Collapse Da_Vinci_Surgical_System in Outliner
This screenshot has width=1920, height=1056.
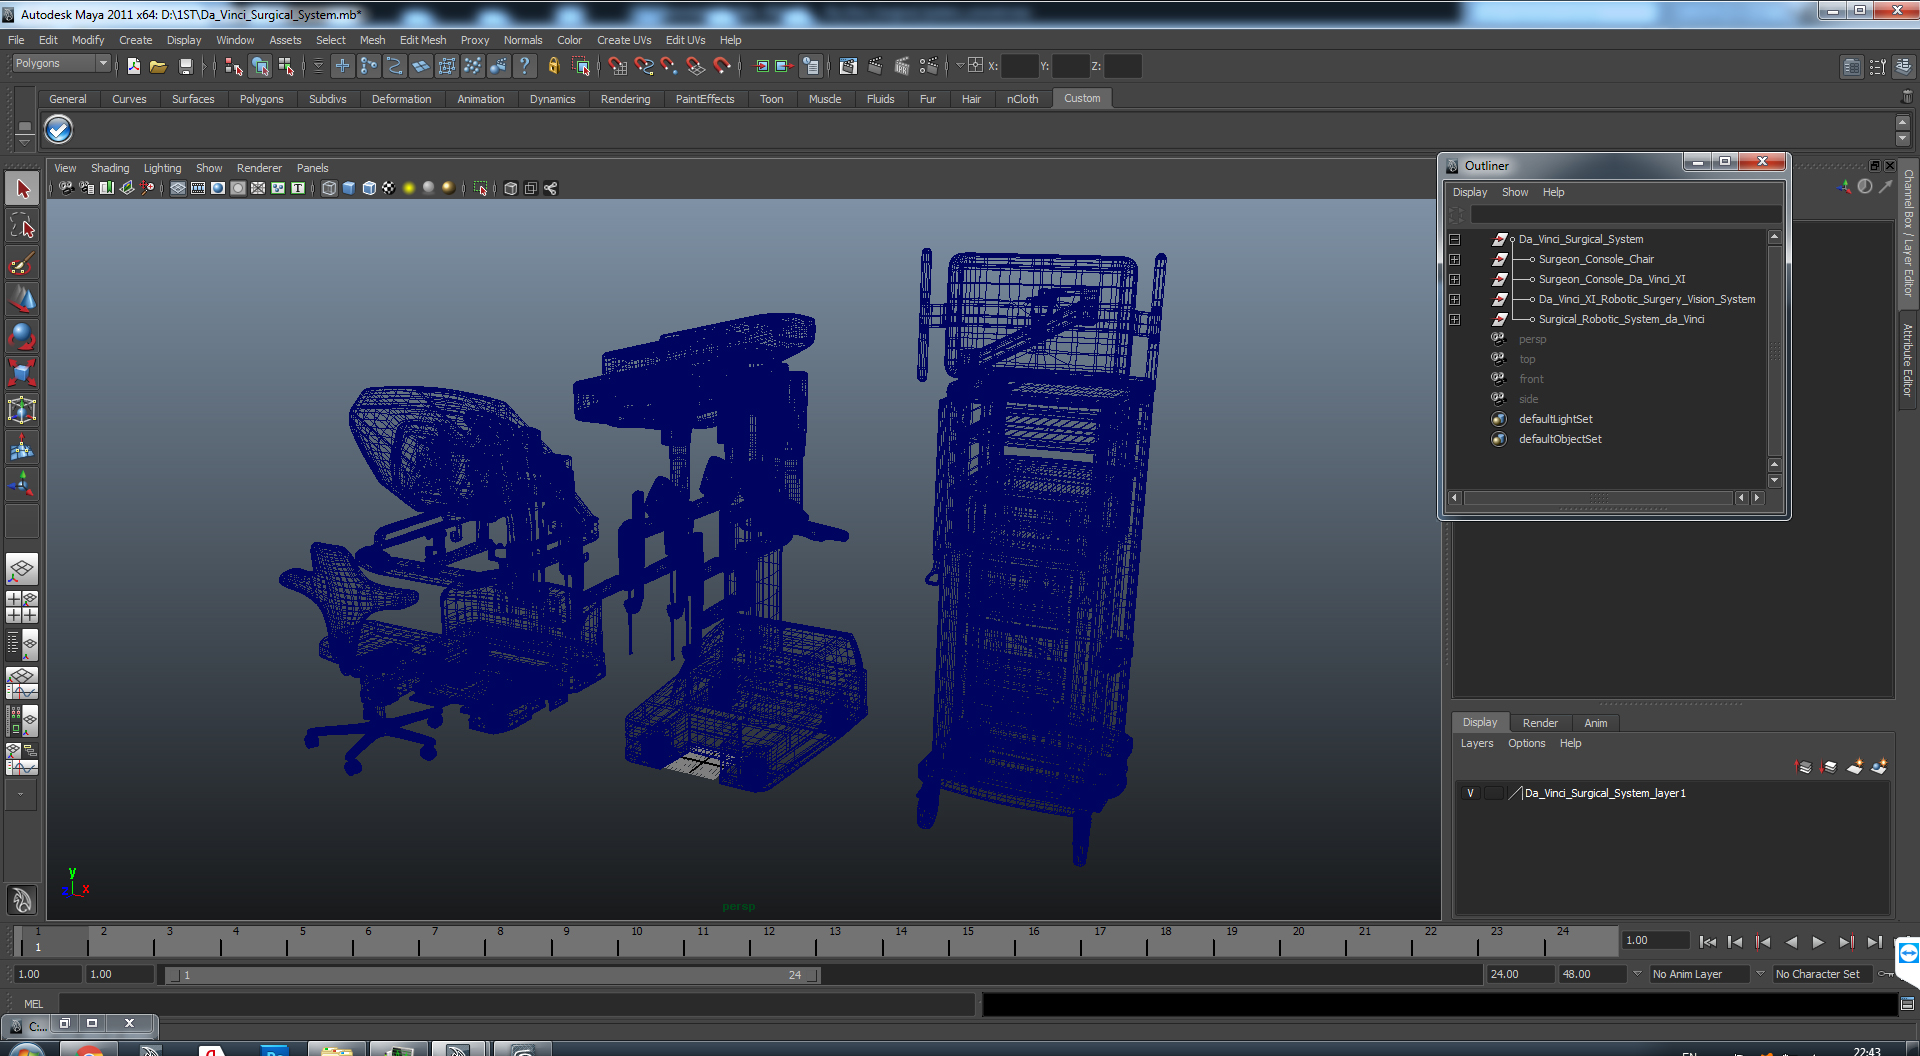coord(1455,240)
